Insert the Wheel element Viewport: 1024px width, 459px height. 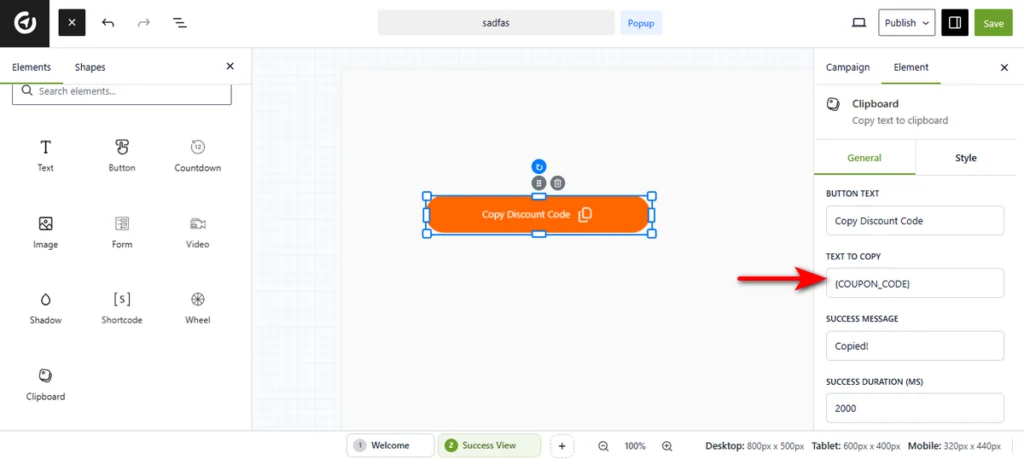[x=197, y=307]
